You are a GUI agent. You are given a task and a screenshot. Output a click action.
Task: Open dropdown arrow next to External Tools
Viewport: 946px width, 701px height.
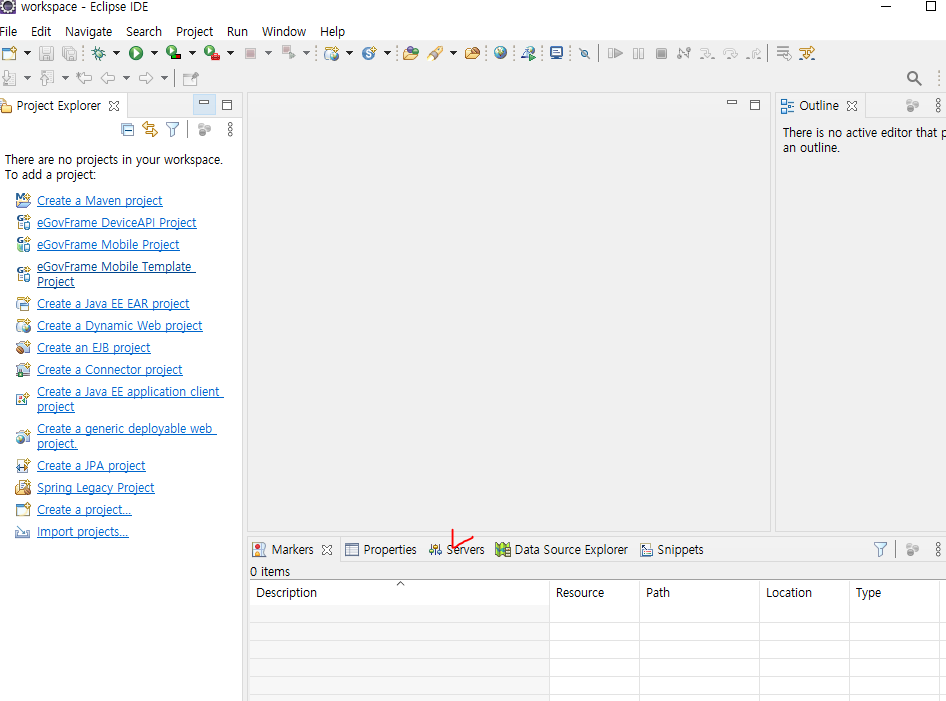click(230, 53)
